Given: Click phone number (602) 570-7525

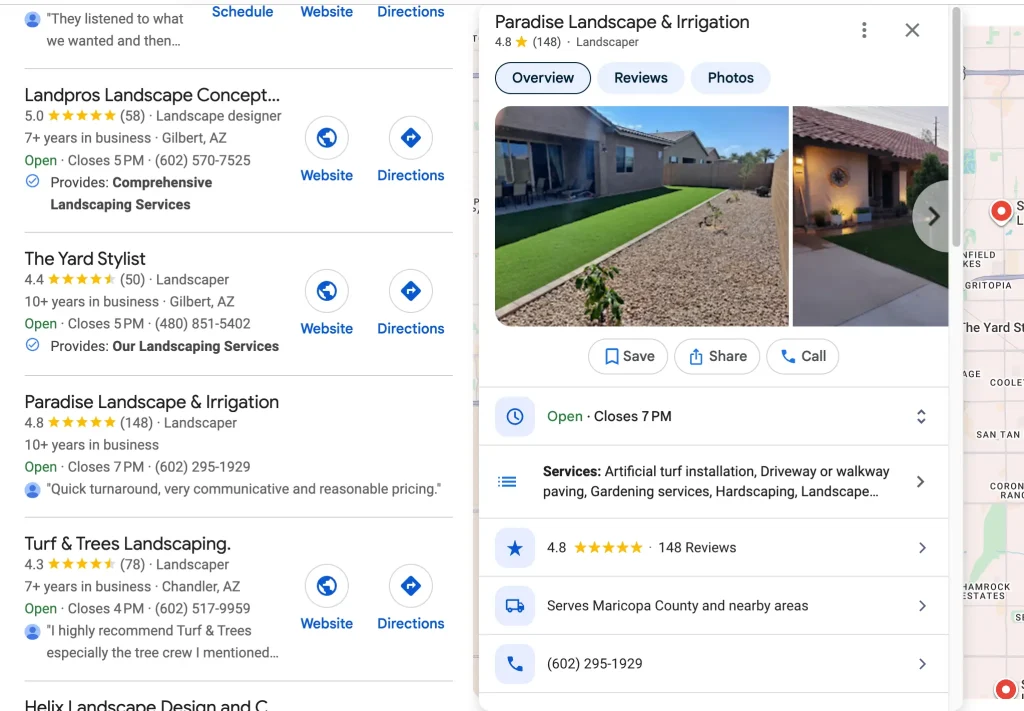Looking at the screenshot, I should pyautogui.click(x=202, y=160).
